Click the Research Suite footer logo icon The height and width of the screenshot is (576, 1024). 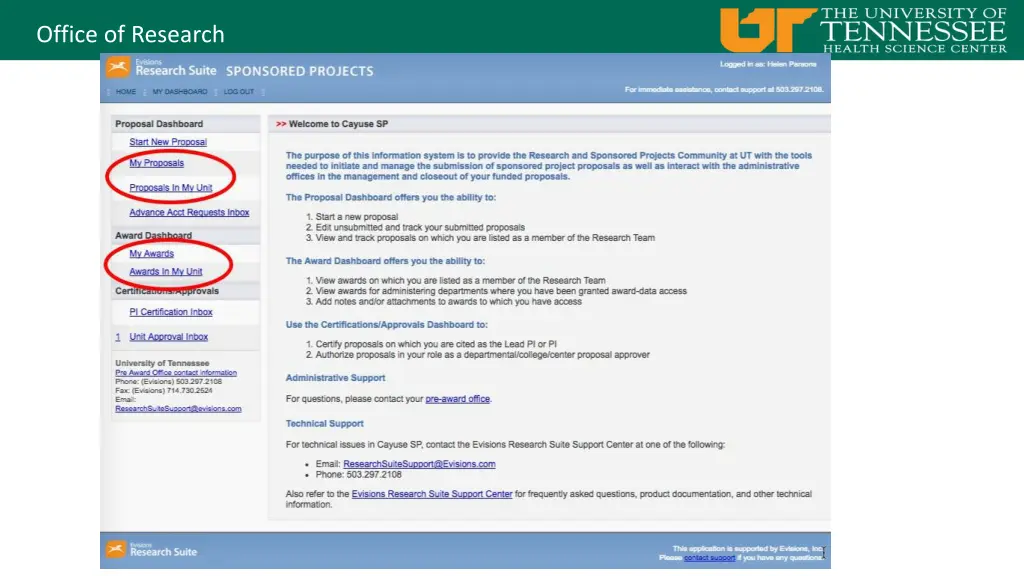click(116, 549)
